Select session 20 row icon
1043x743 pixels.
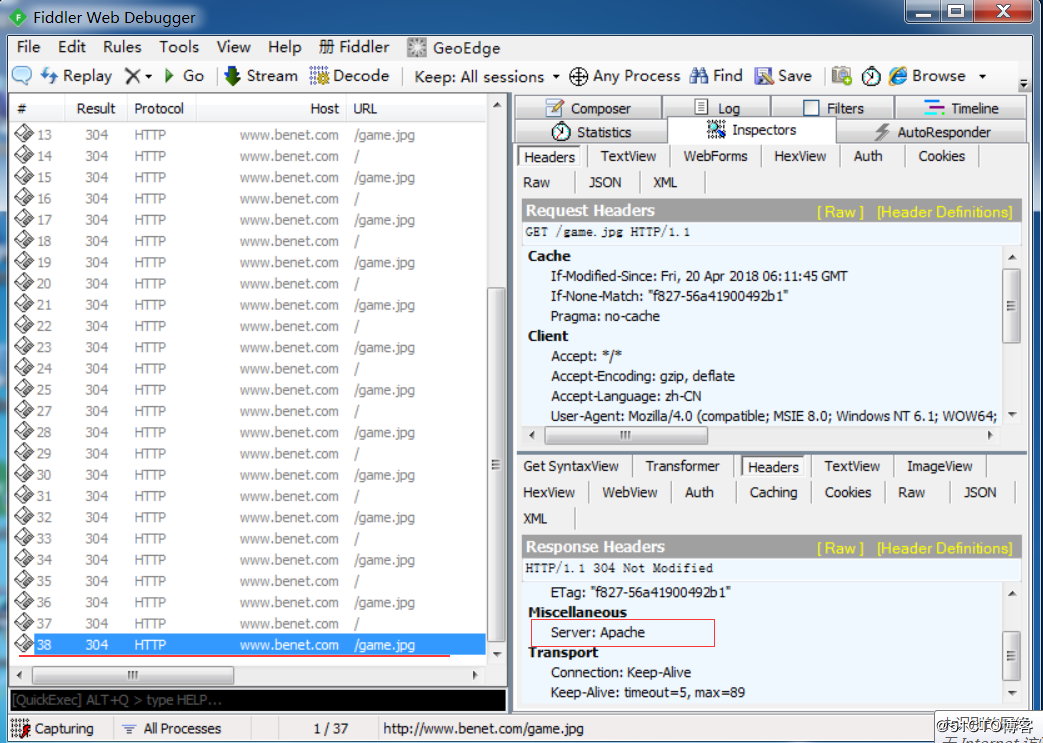24,283
